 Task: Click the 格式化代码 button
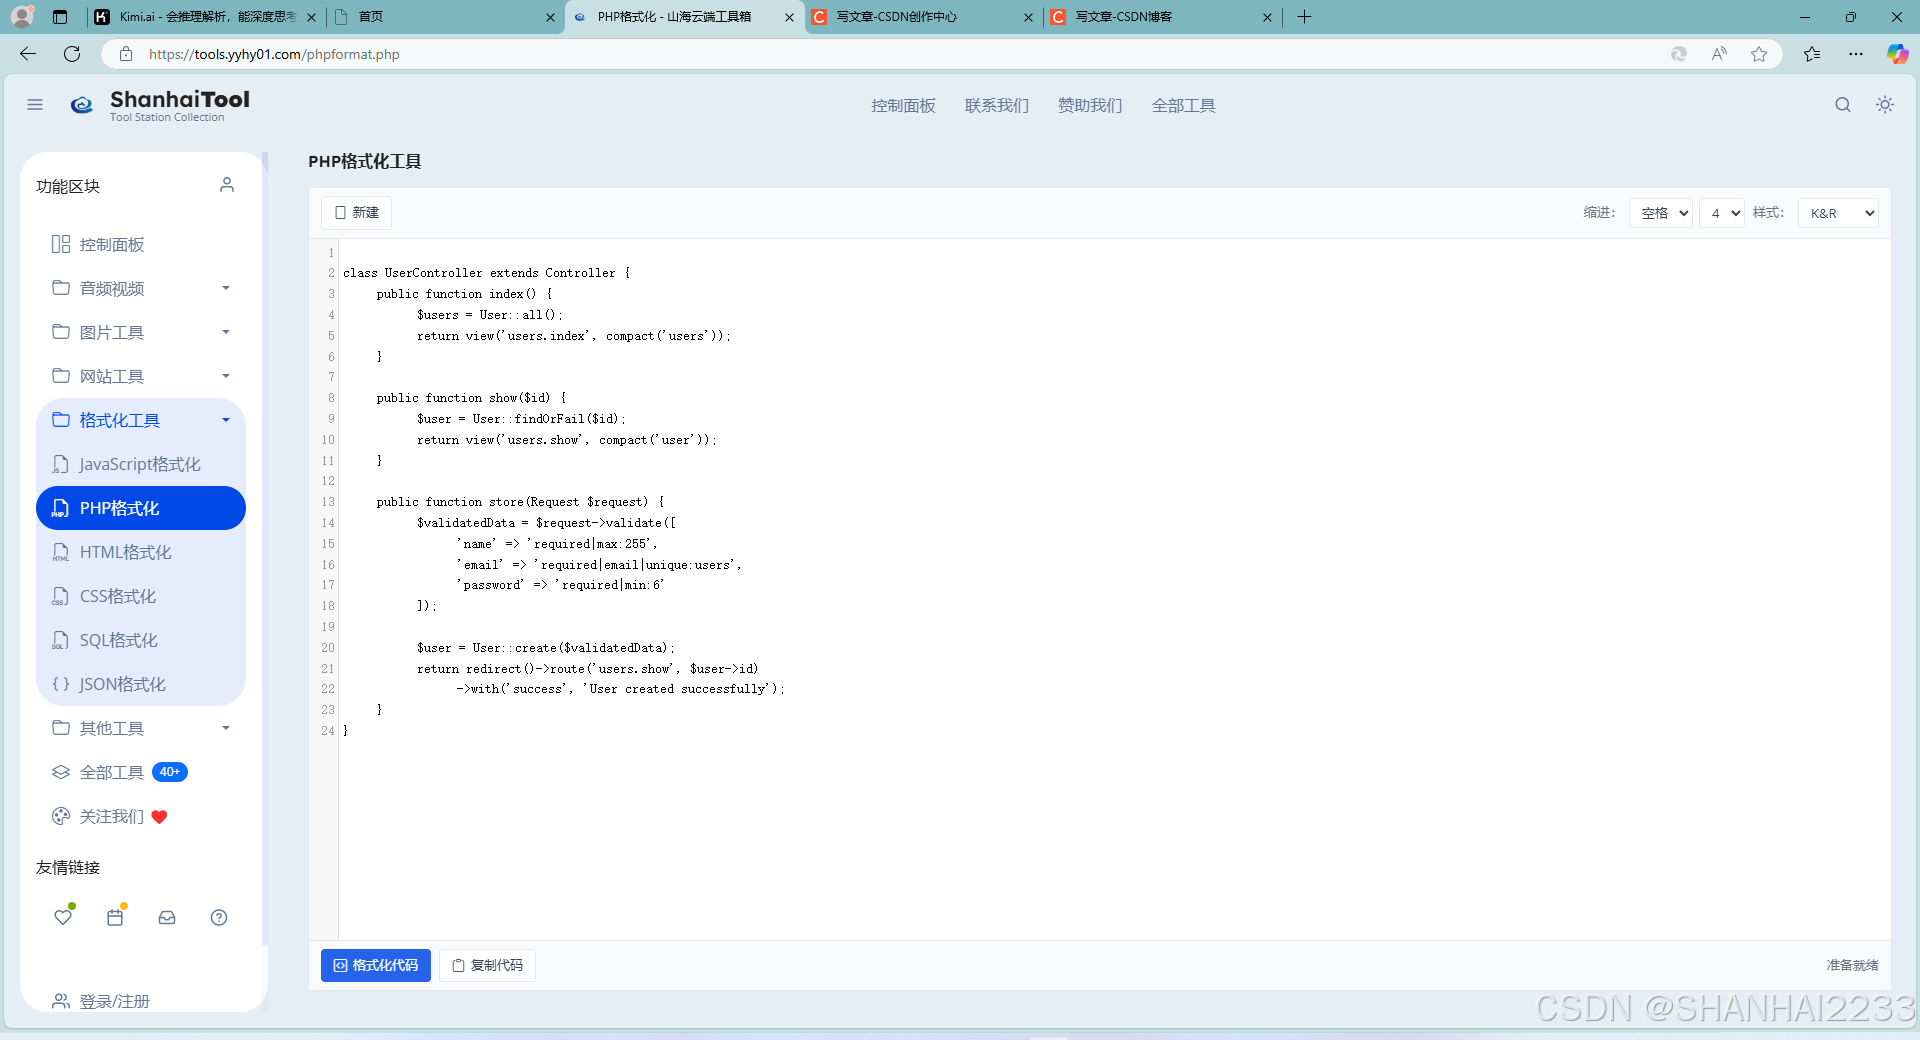pos(376,965)
